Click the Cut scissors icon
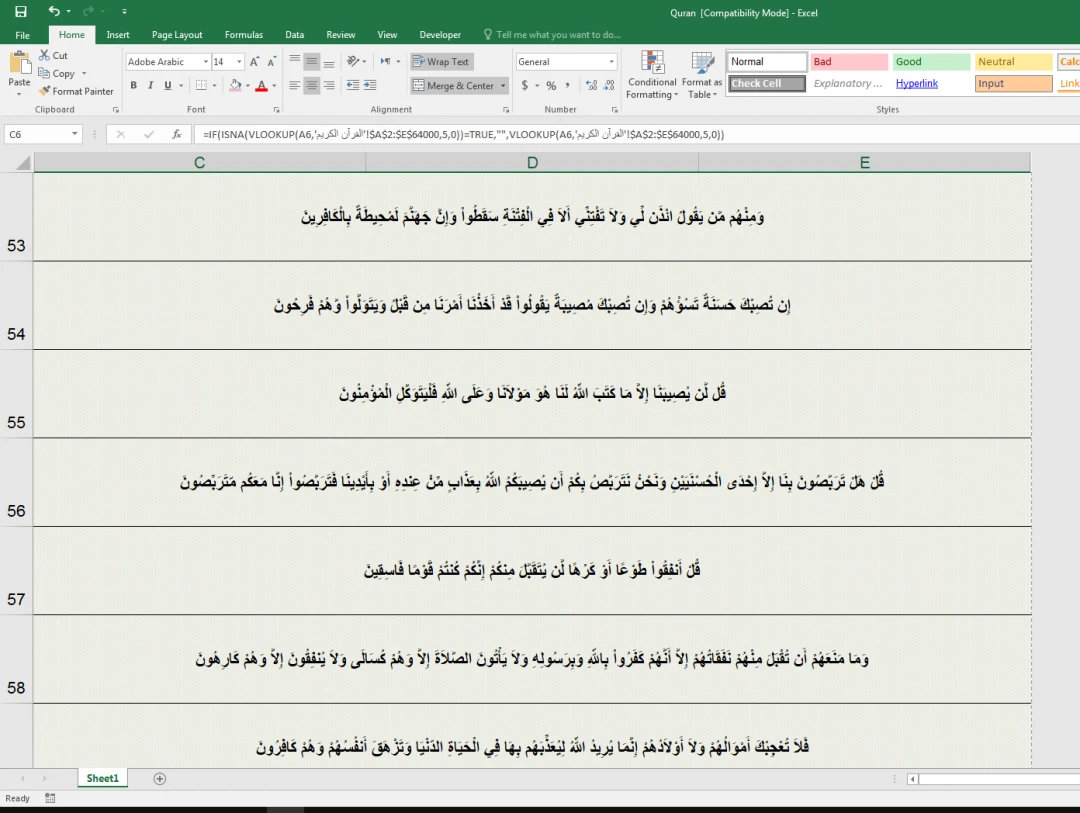 (x=45, y=56)
